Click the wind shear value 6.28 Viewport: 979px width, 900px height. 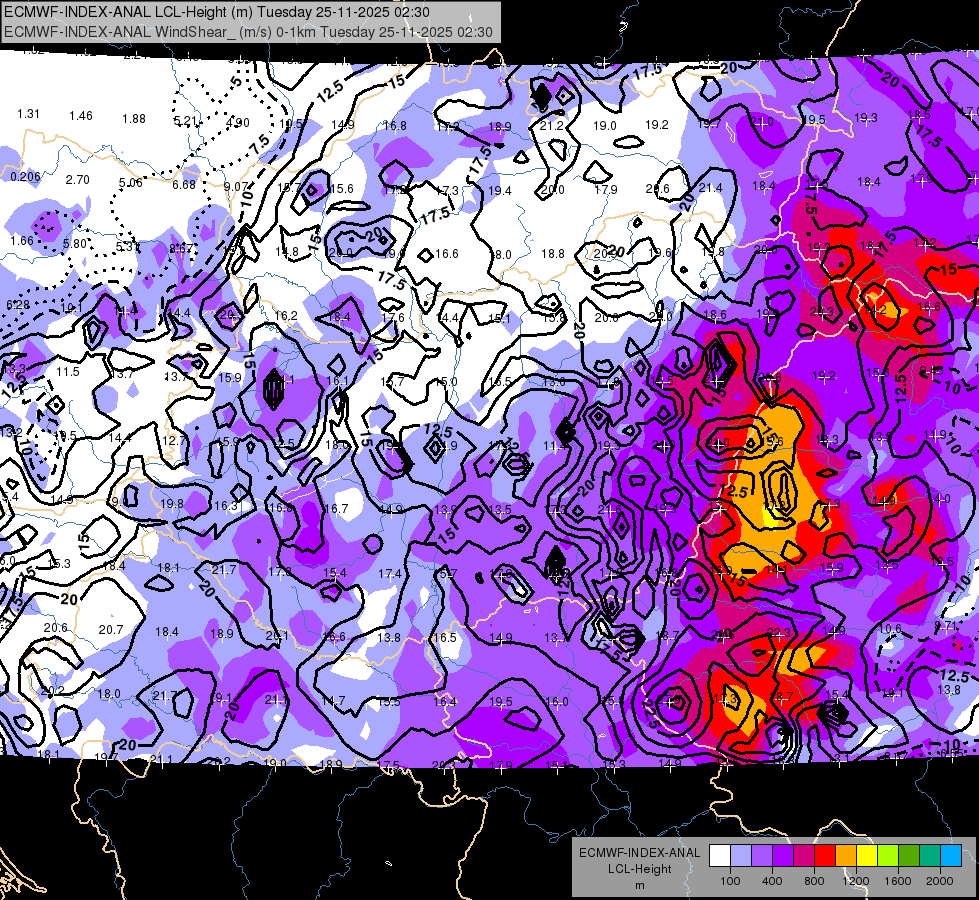point(17,305)
